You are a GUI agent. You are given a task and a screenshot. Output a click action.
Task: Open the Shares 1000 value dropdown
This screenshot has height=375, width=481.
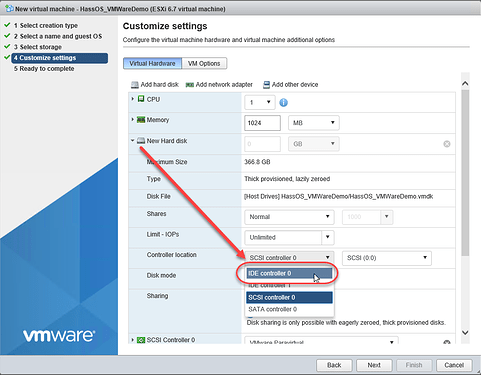pos(387,217)
